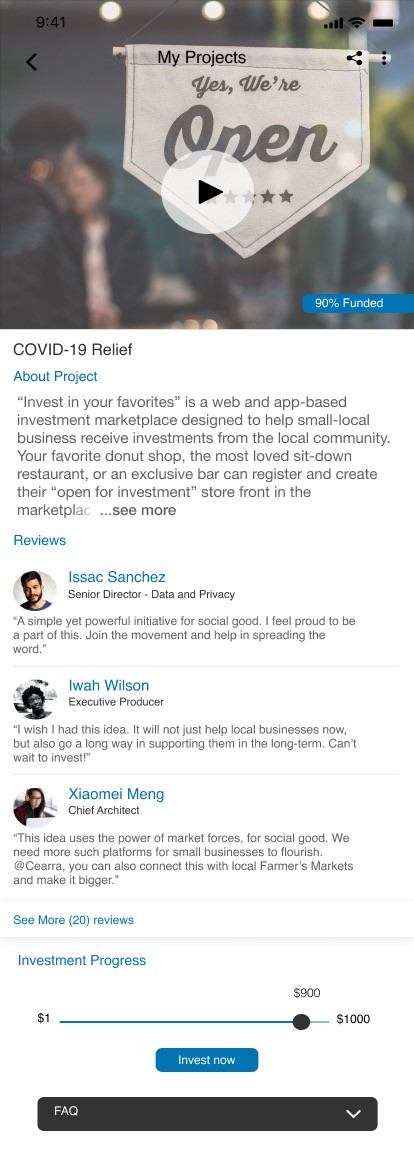414x1158 pixels.
Task: Click the Invest now button
Action: point(207,1060)
